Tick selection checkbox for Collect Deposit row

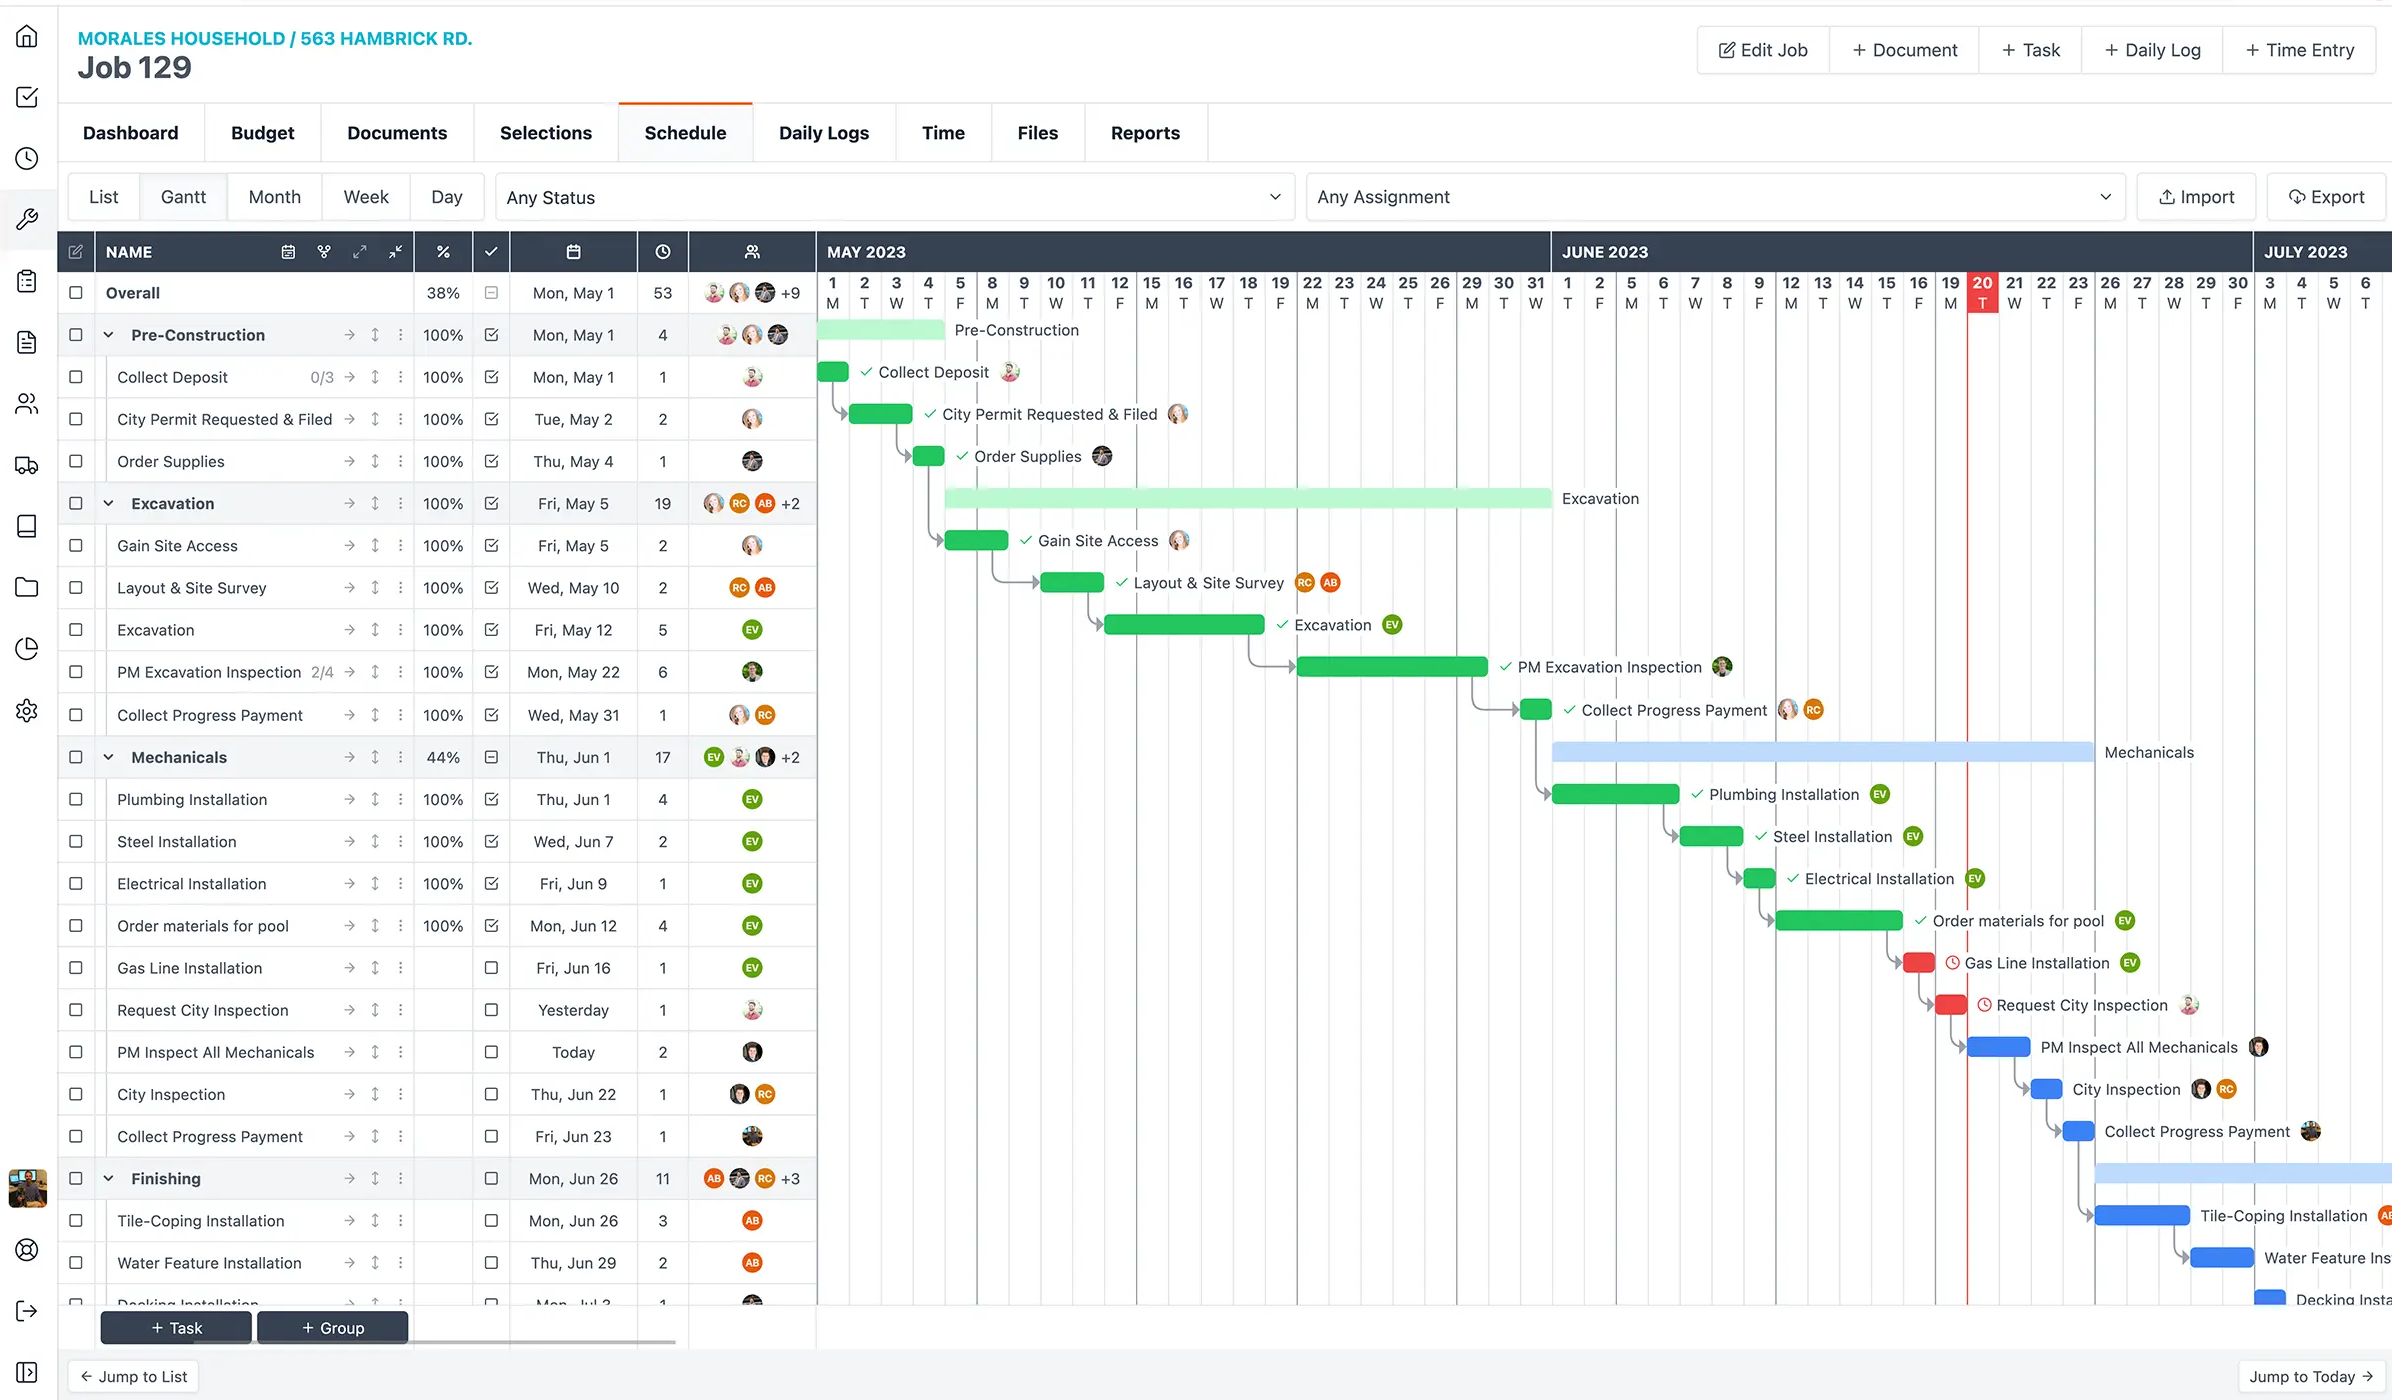[76, 377]
